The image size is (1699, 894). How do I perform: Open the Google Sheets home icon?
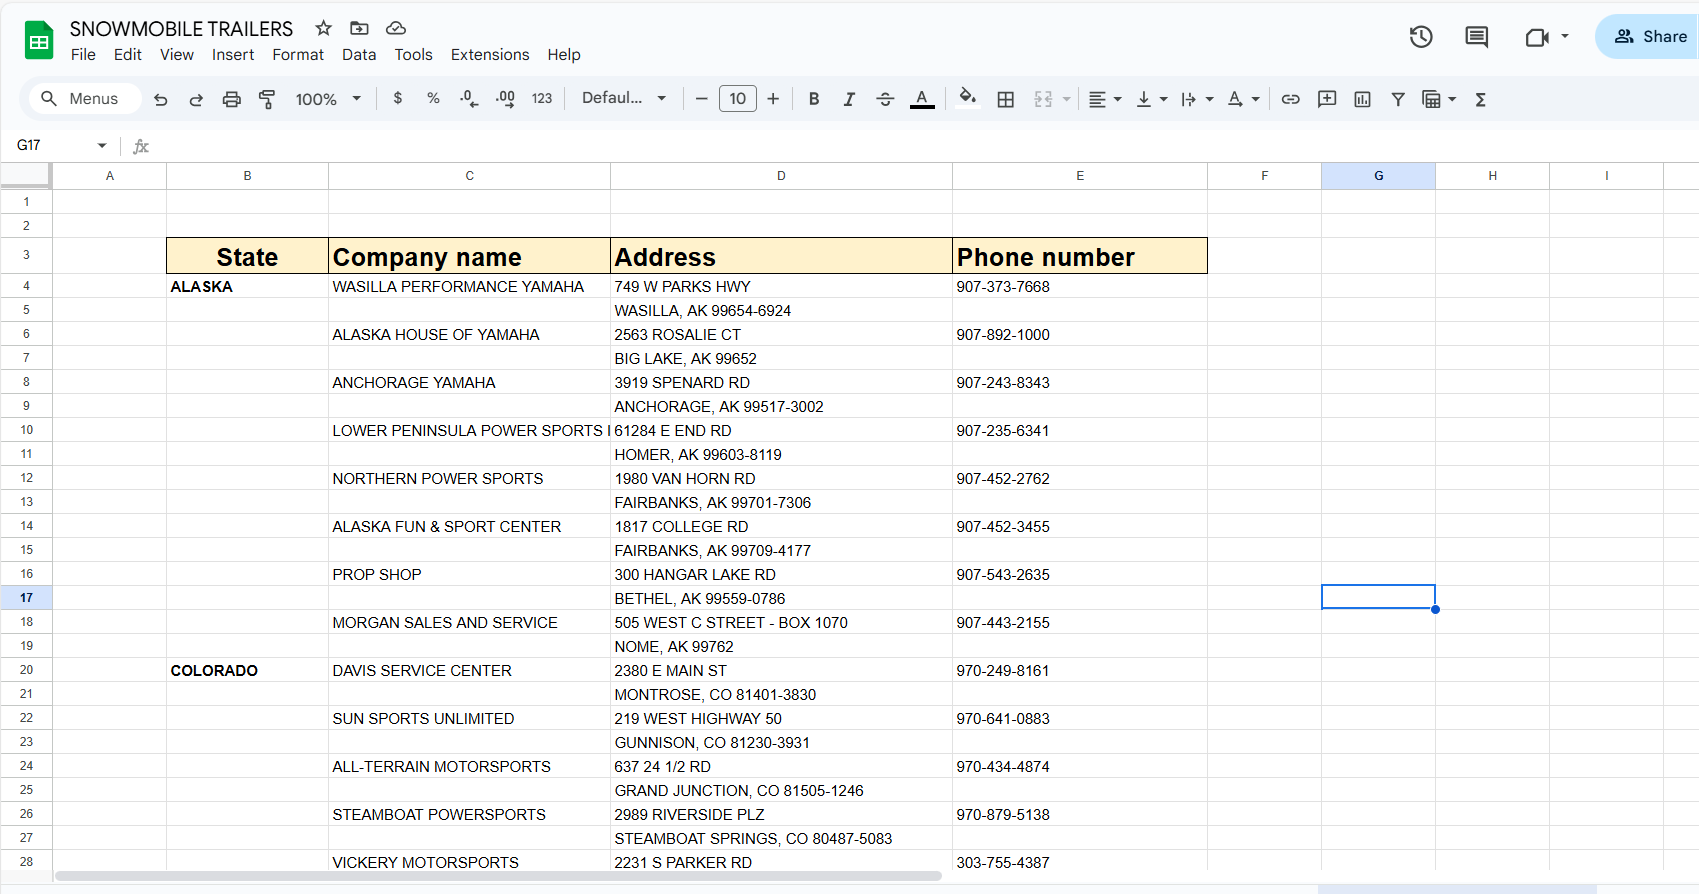39,40
